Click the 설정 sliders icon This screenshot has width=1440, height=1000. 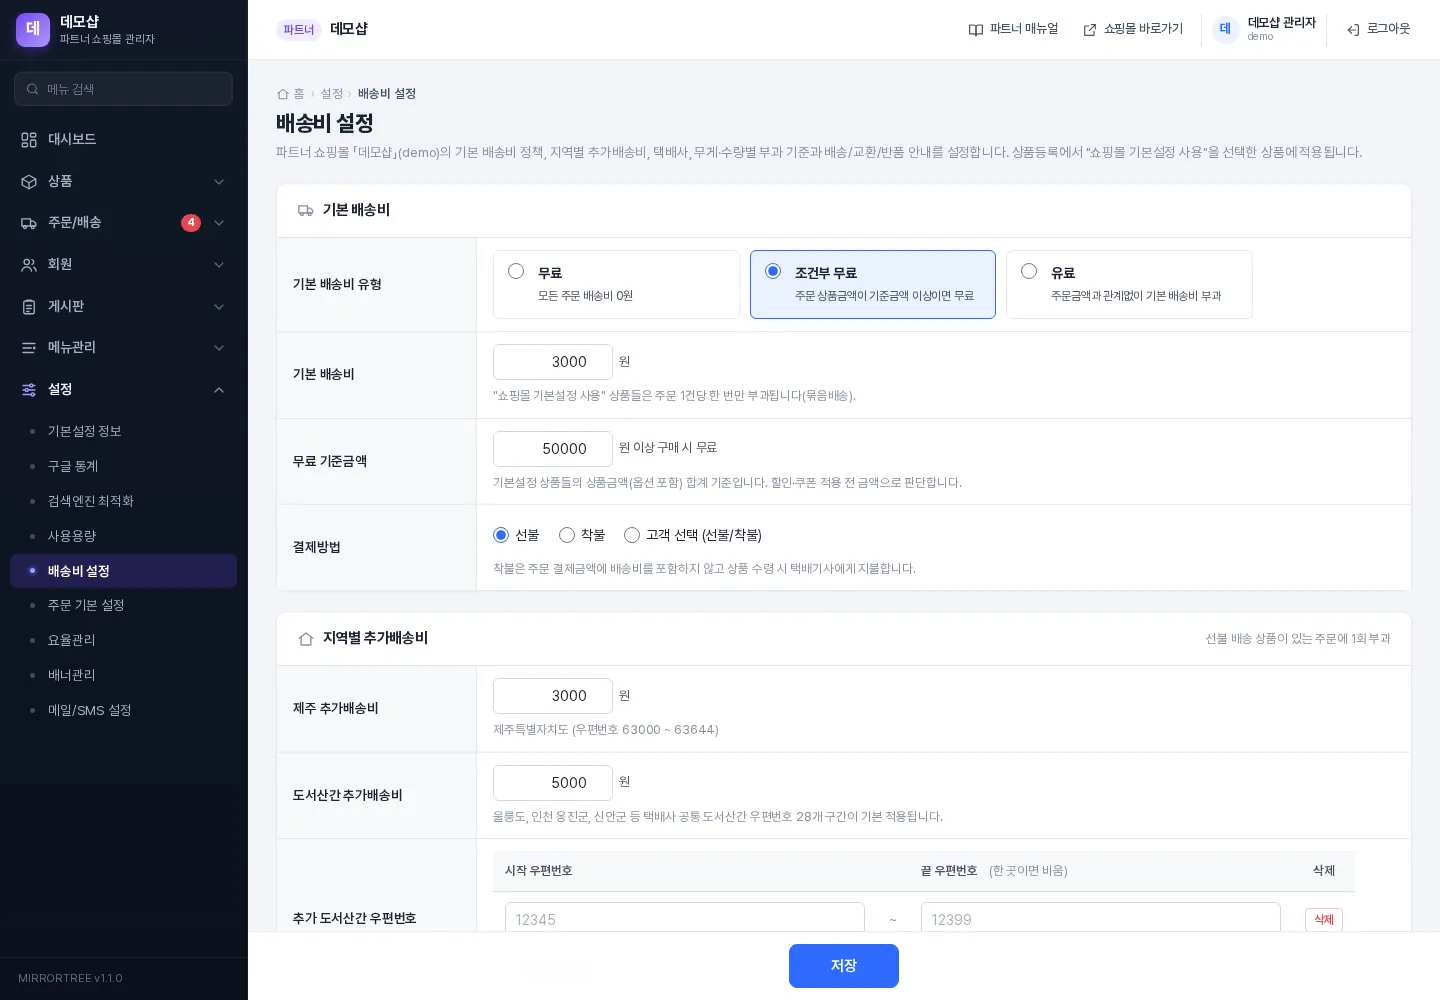click(x=29, y=389)
